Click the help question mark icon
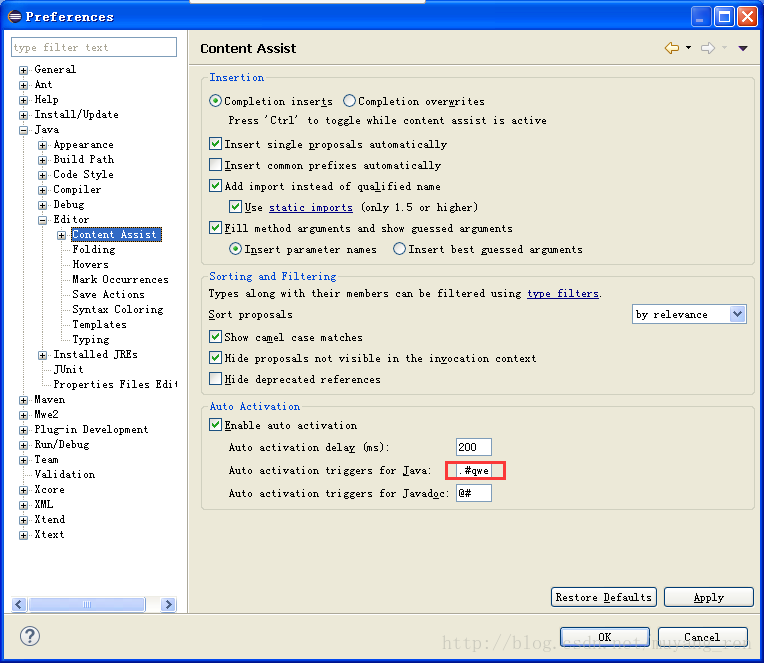Screen dimensions: 764x663 pyautogui.click(x=30, y=636)
